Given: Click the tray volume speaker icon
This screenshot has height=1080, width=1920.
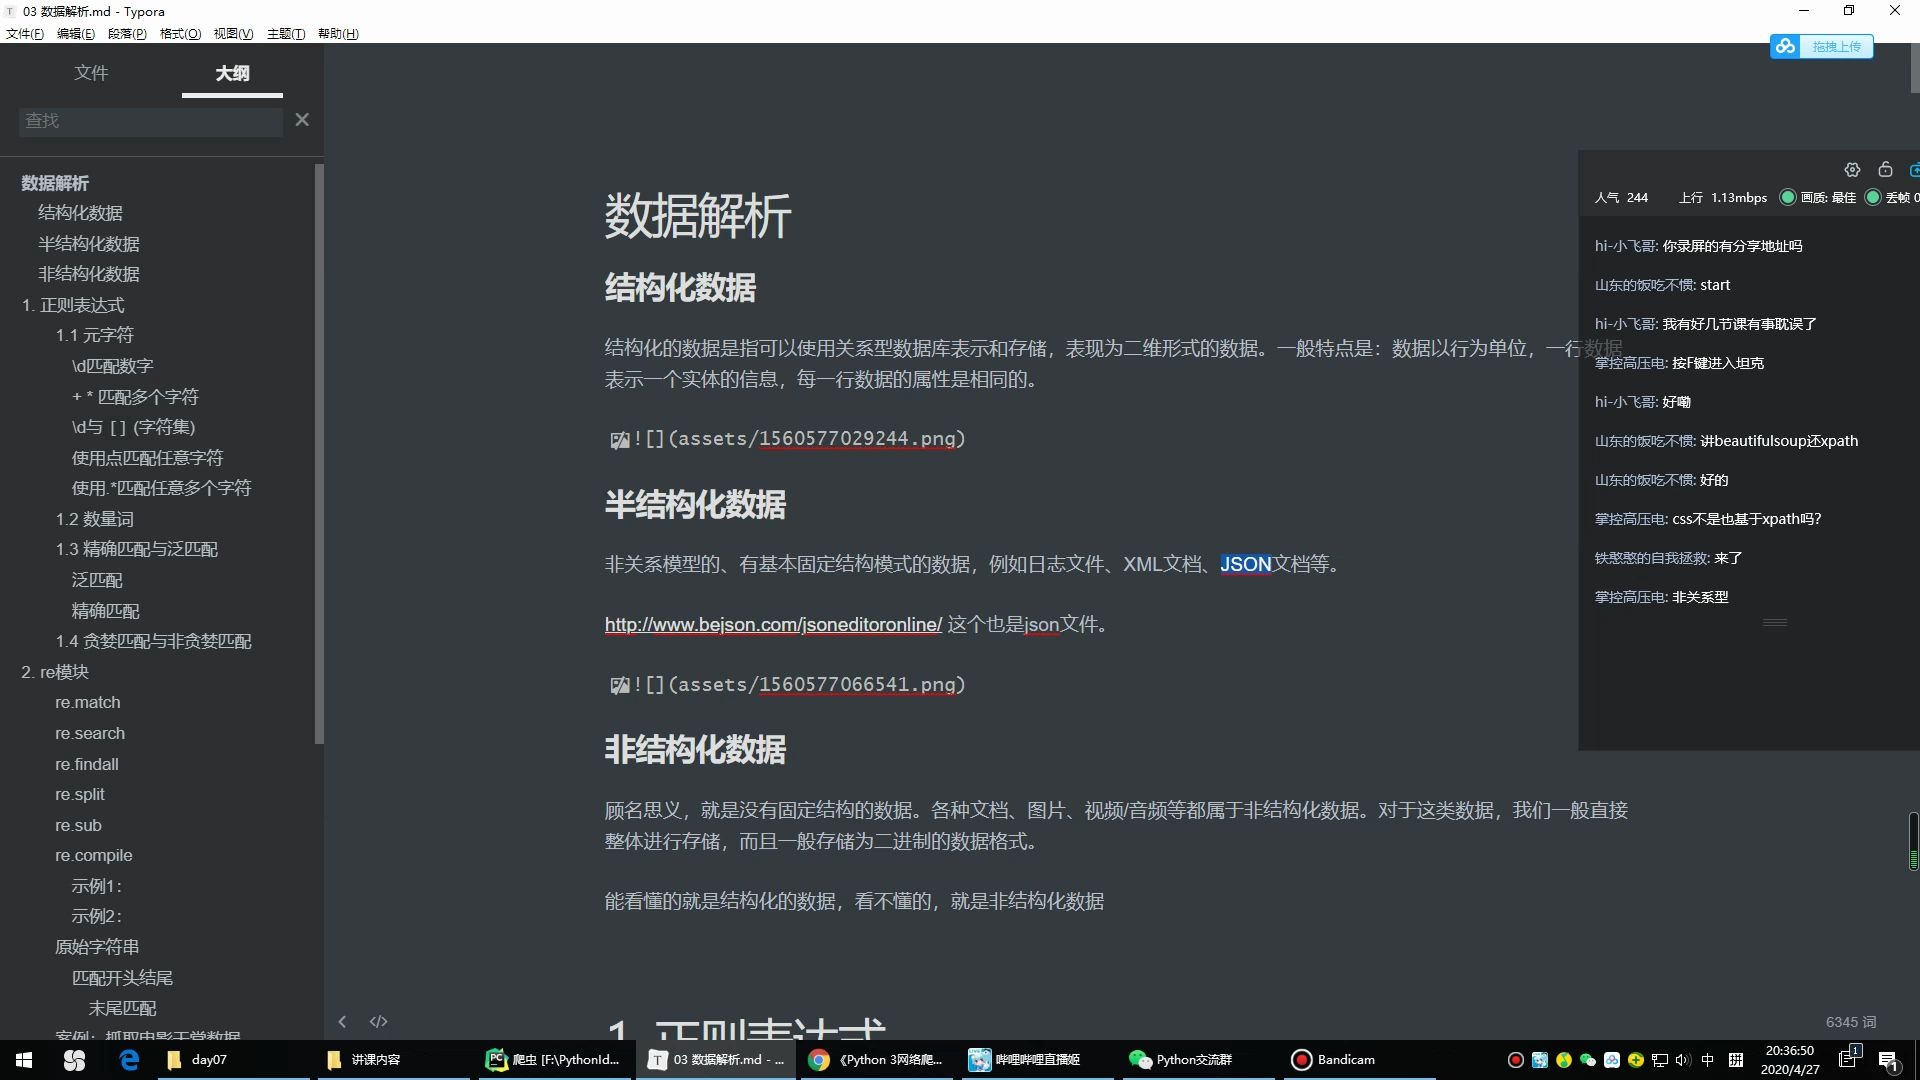Looking at the screenshot, I should pos(1682,1060).
